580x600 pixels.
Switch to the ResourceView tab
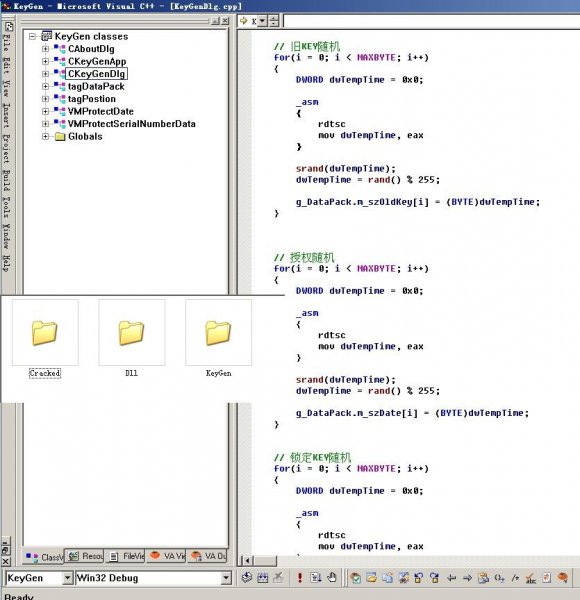85,556
